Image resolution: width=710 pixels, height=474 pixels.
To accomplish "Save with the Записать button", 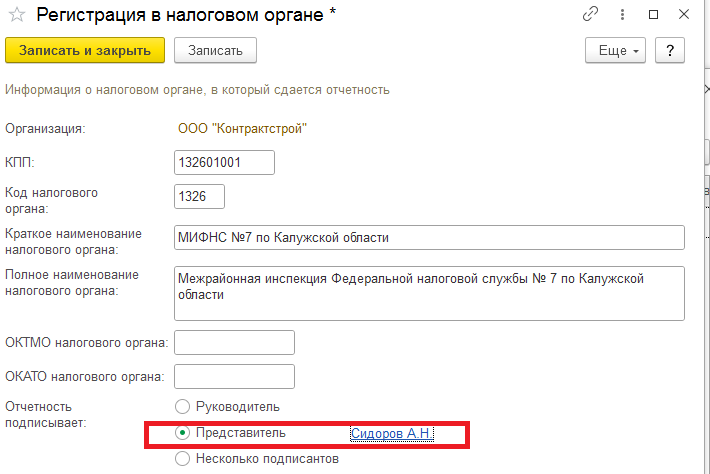I will pyautogui.click(x=216, y=50).
